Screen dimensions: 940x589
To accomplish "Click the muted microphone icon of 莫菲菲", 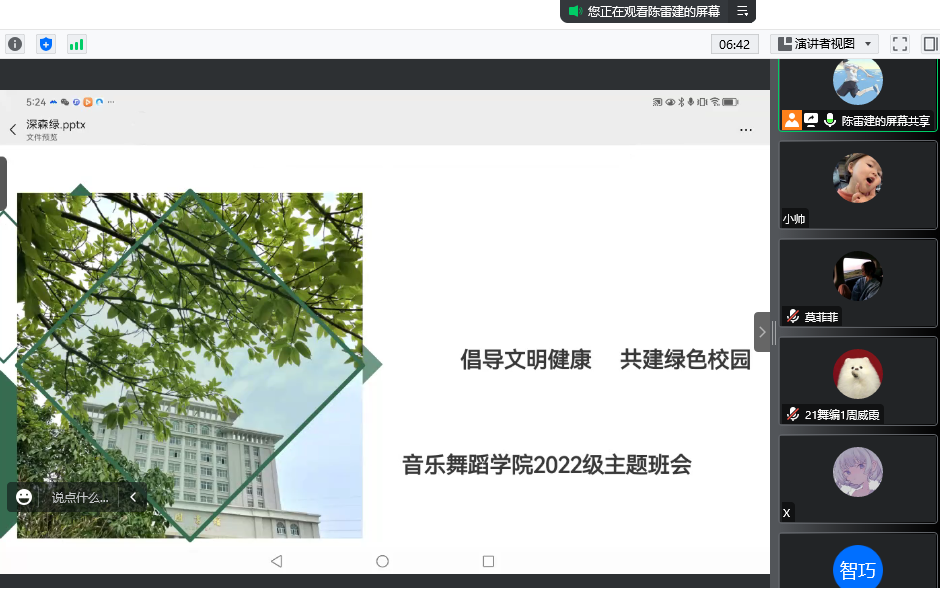I will [x=793, y=316].
